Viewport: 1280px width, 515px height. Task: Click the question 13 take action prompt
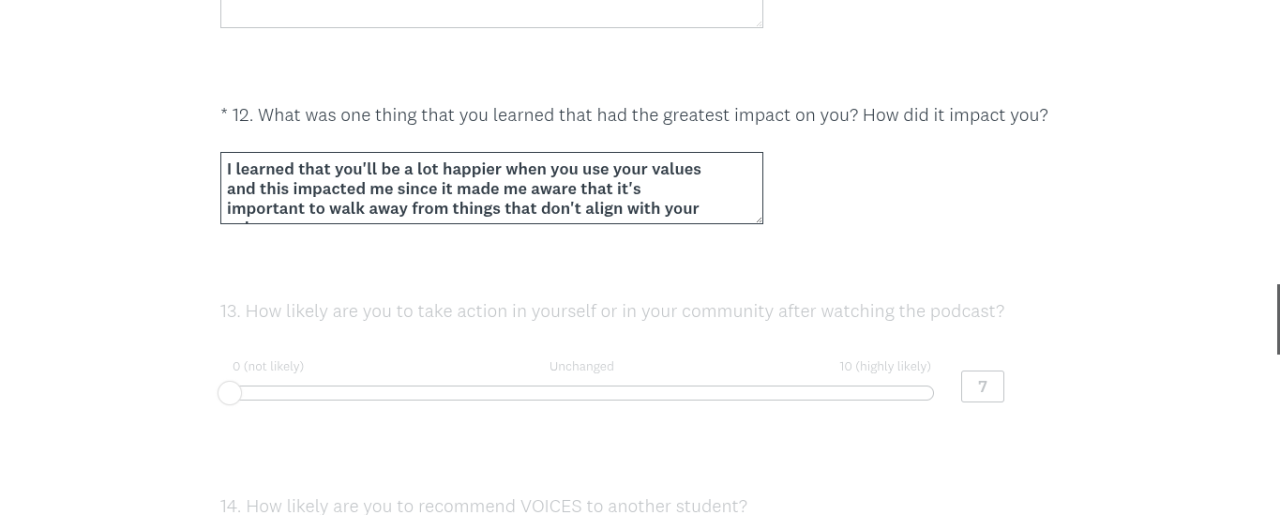tap(612, 311)
